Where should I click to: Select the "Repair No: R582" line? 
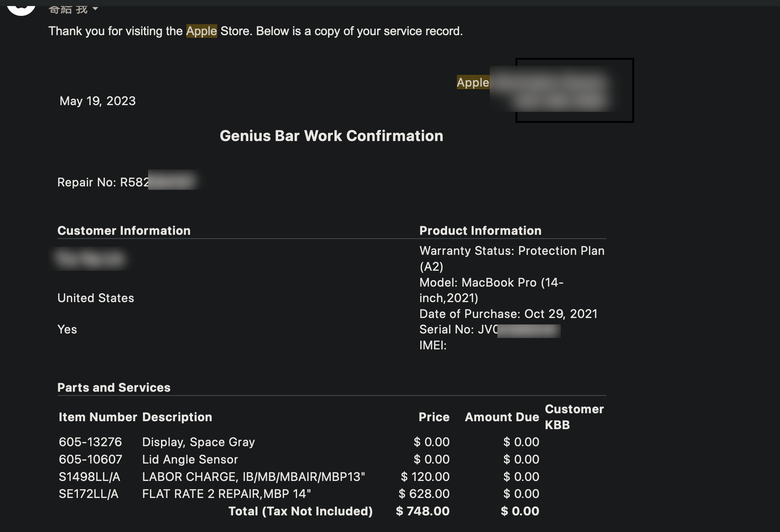coord(103,182)
